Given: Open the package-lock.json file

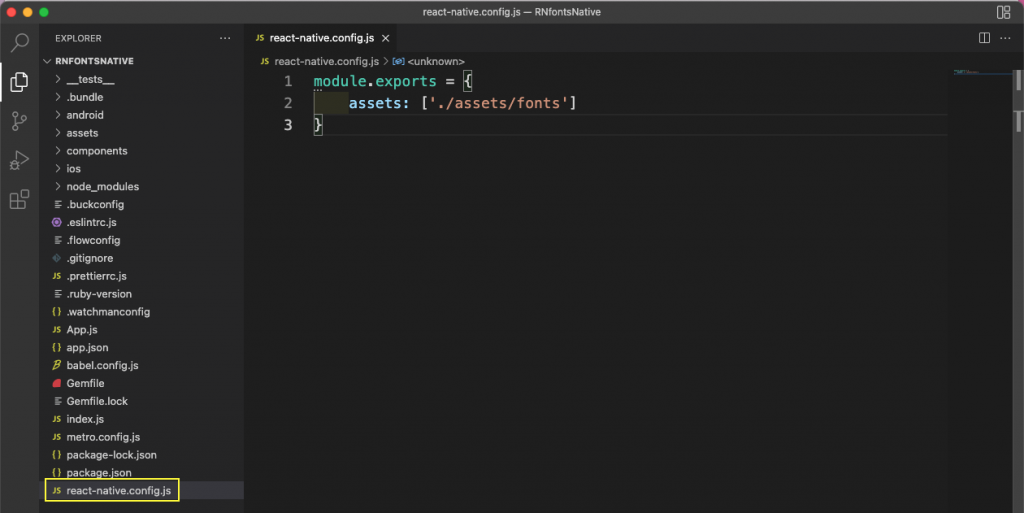Looking at the screenshot, I should point(141,455).
